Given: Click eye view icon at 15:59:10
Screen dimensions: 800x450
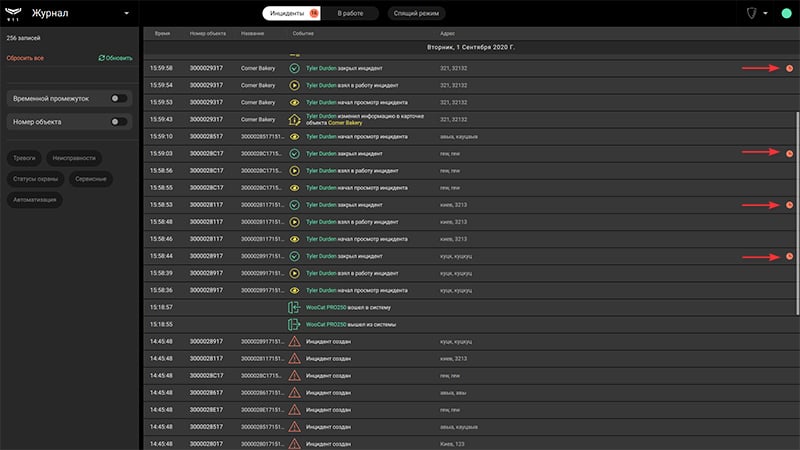Looking at the screenshot, I should click(x=294, y=137).
